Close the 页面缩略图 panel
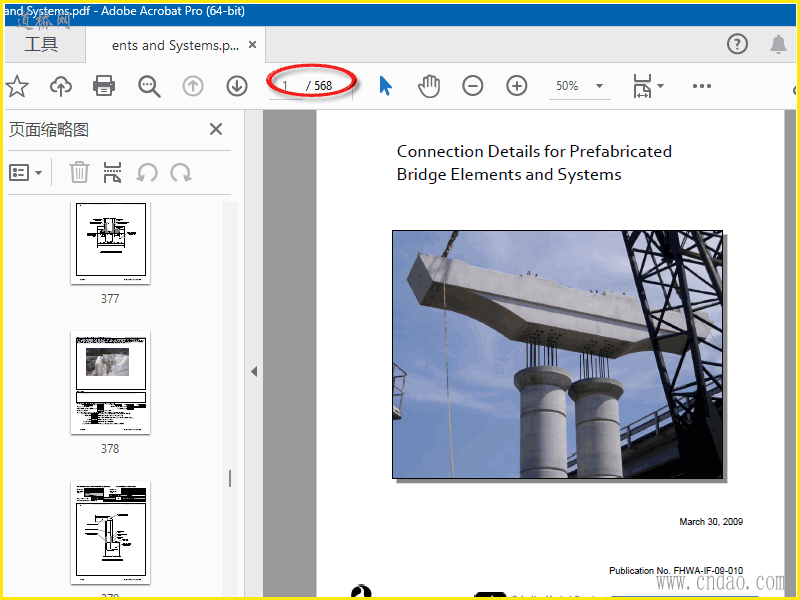800x600 pixels. 215,129
